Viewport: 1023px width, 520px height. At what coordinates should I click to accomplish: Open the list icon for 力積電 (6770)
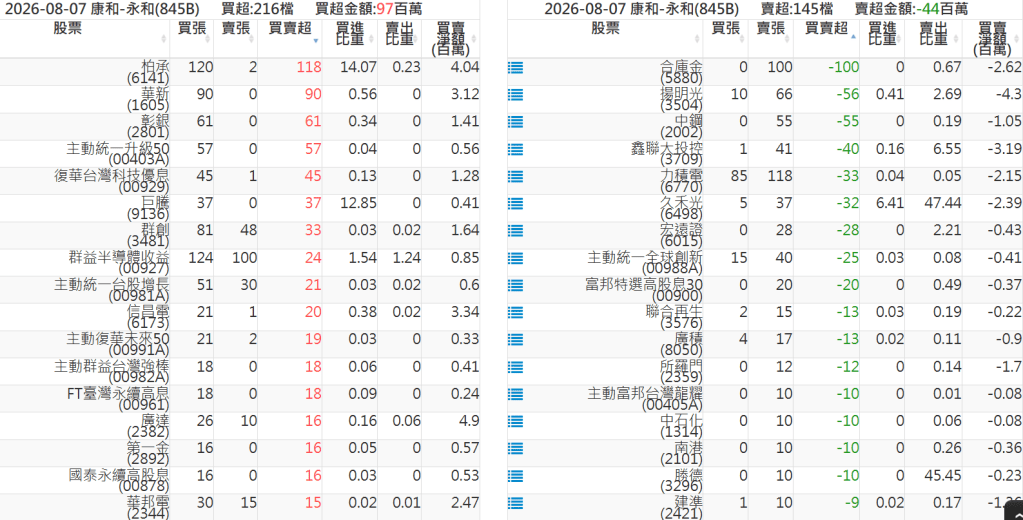(x=515, y=176)
